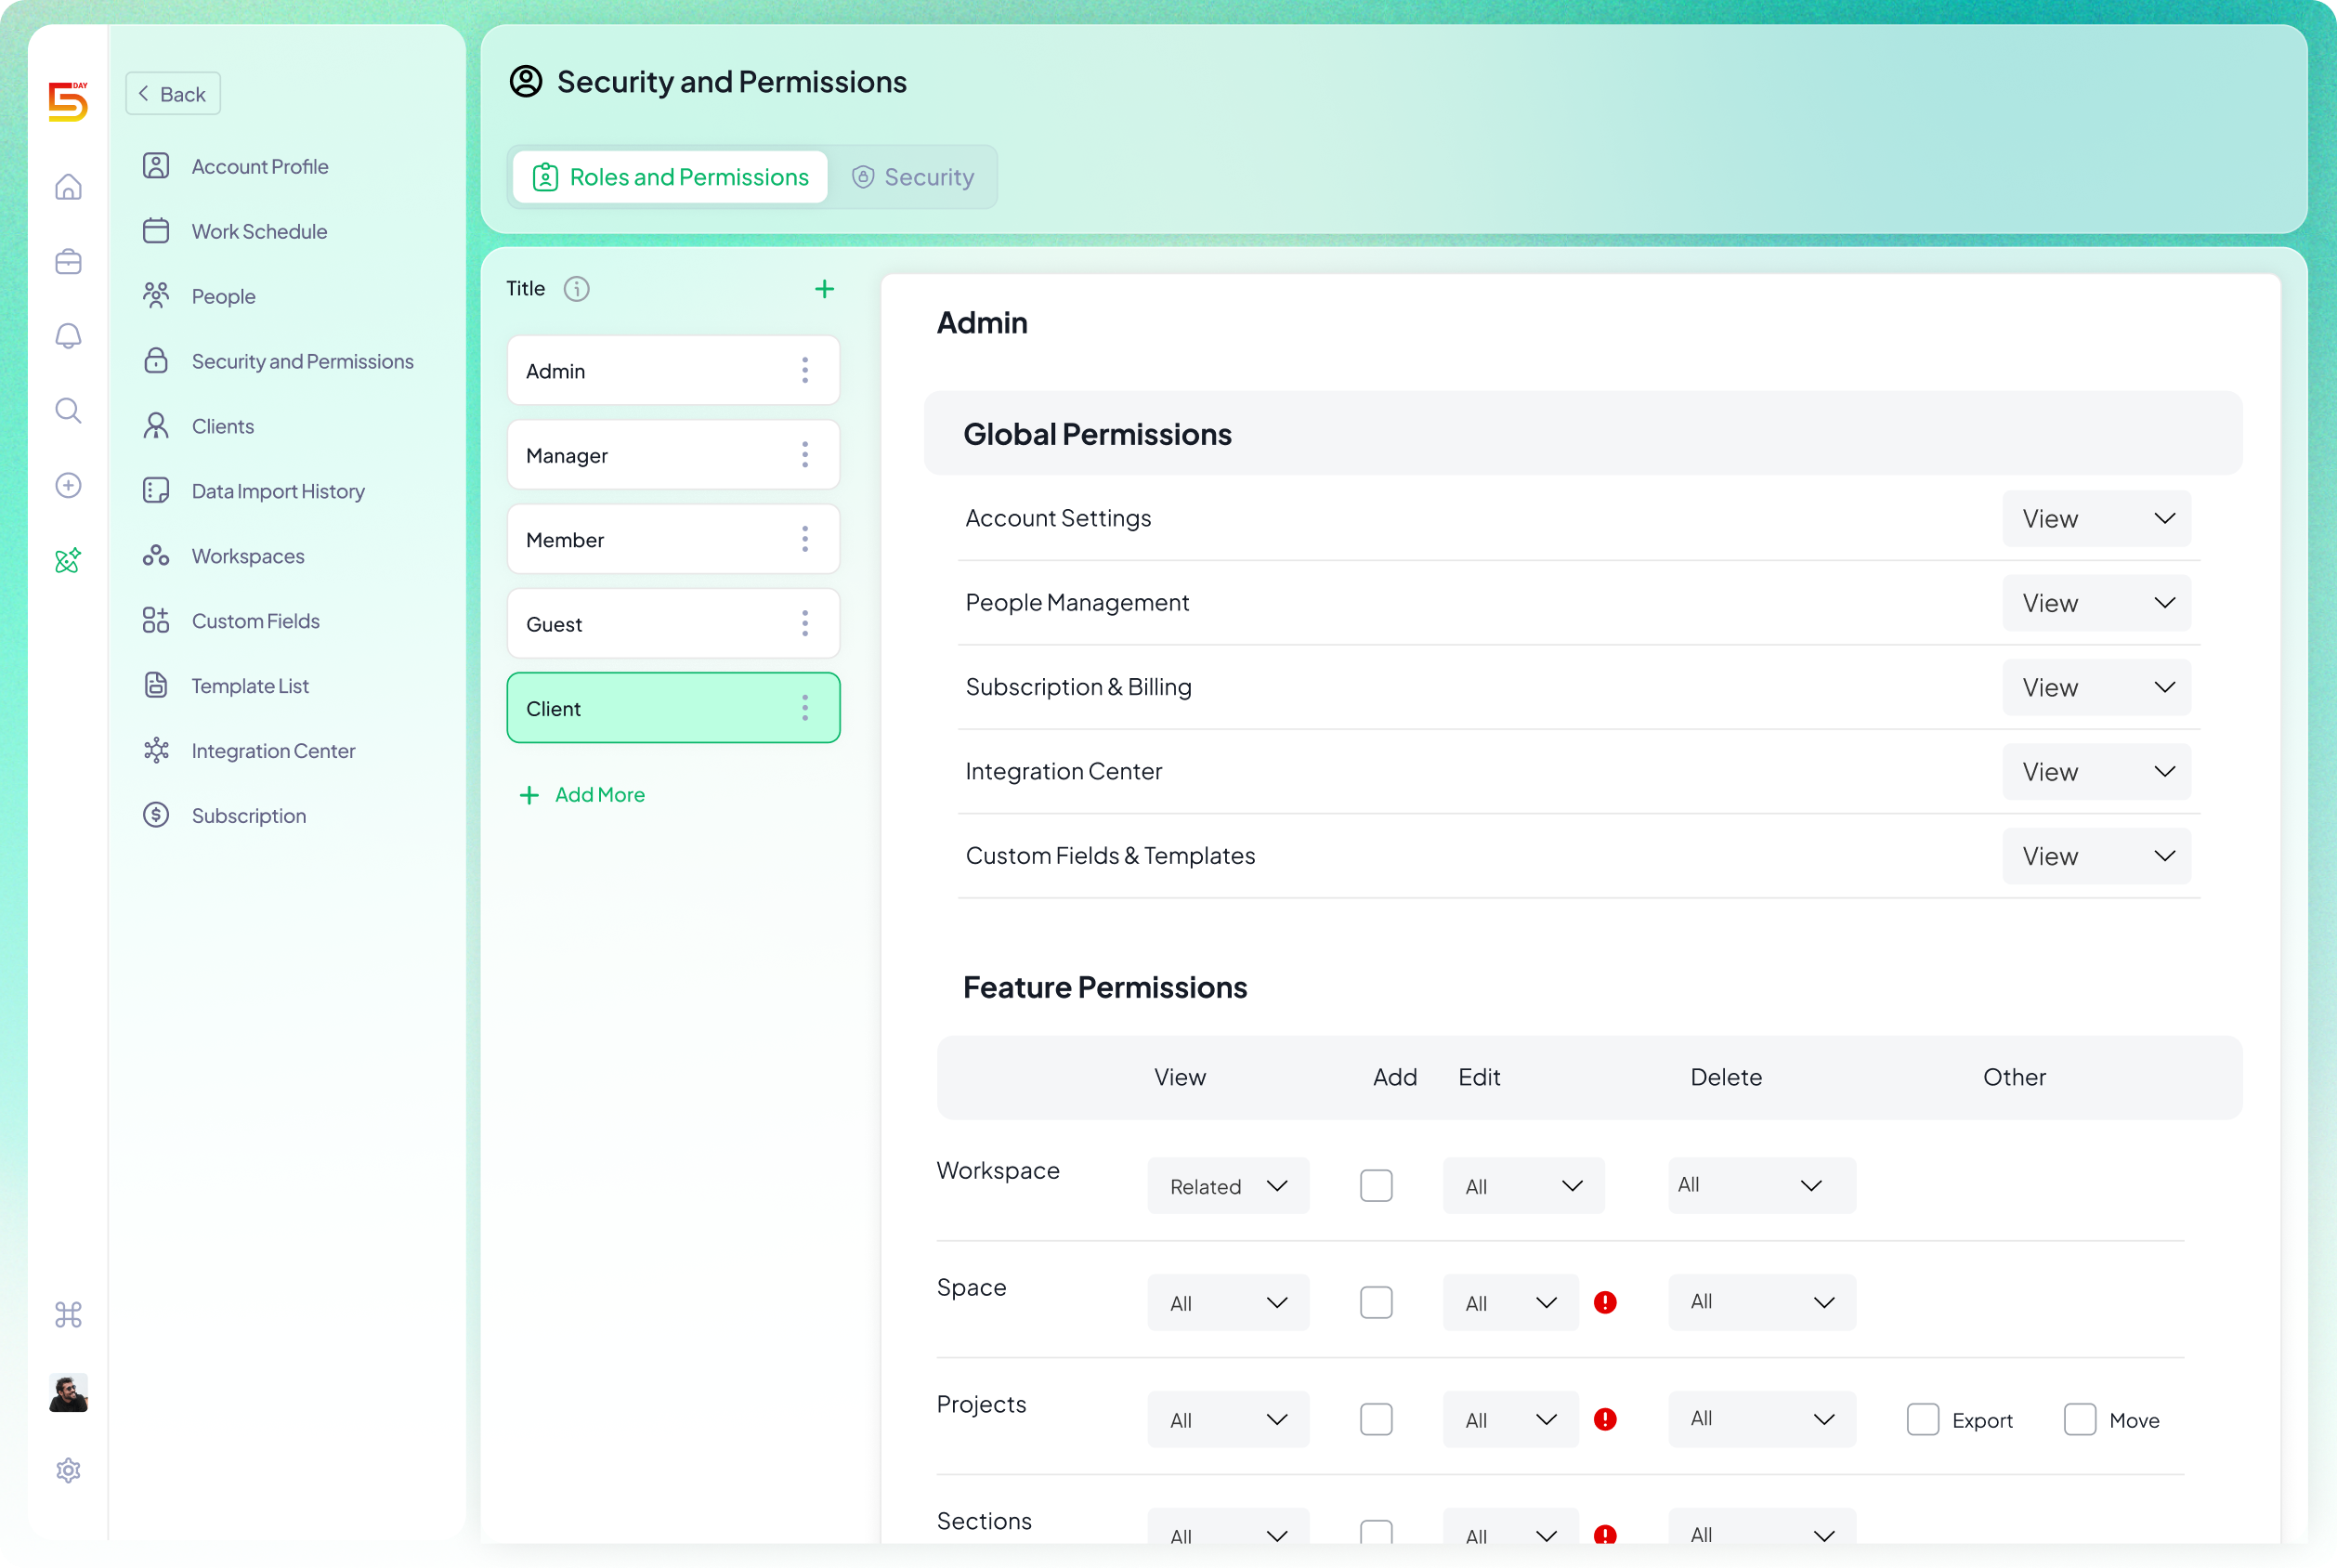Click the Subscription dollar icon
The width and height of the screenshot is (2337, 1568).
(156, 815)
